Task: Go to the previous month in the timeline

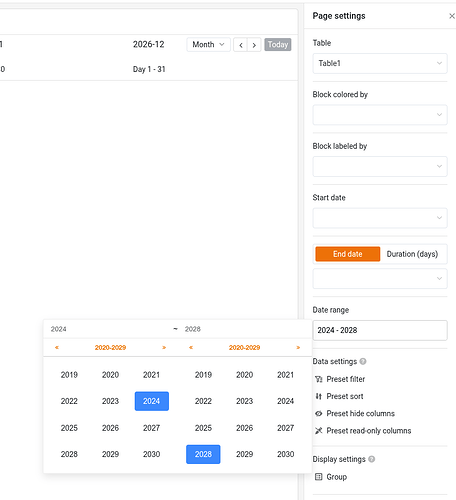Action: pos(241,45)
